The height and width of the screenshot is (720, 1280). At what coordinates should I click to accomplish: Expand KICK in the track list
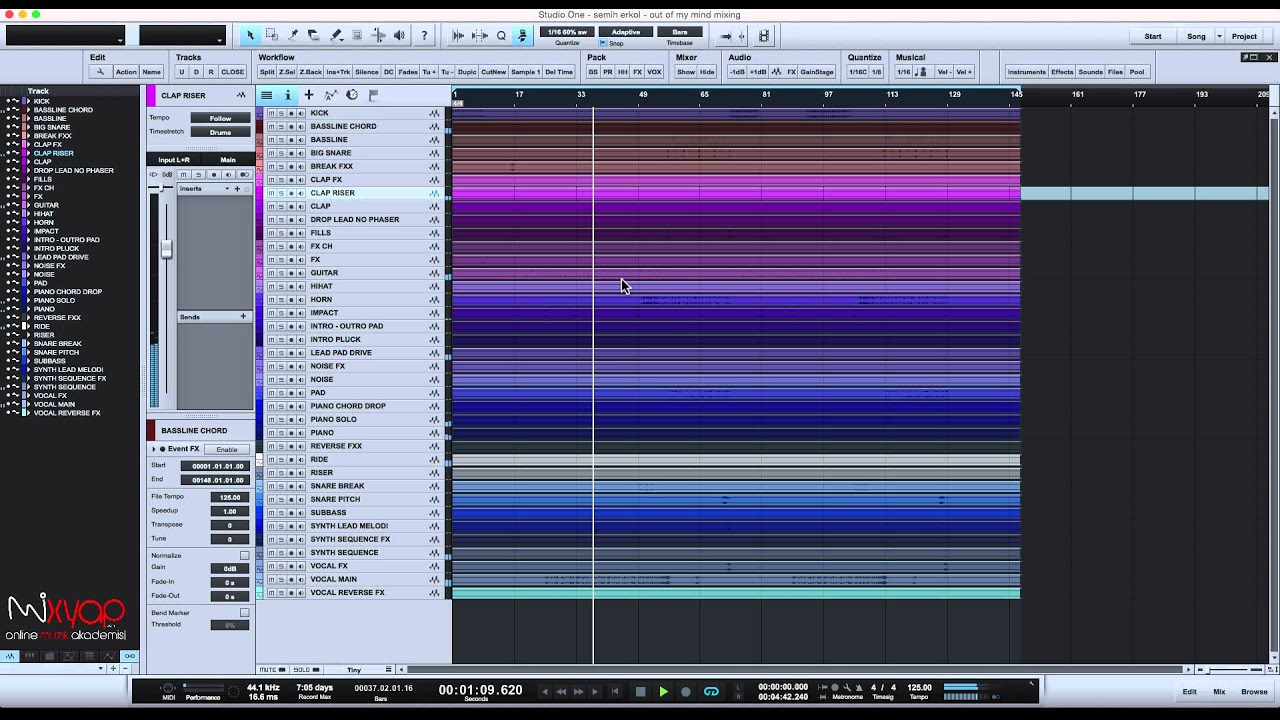point(28,101)
